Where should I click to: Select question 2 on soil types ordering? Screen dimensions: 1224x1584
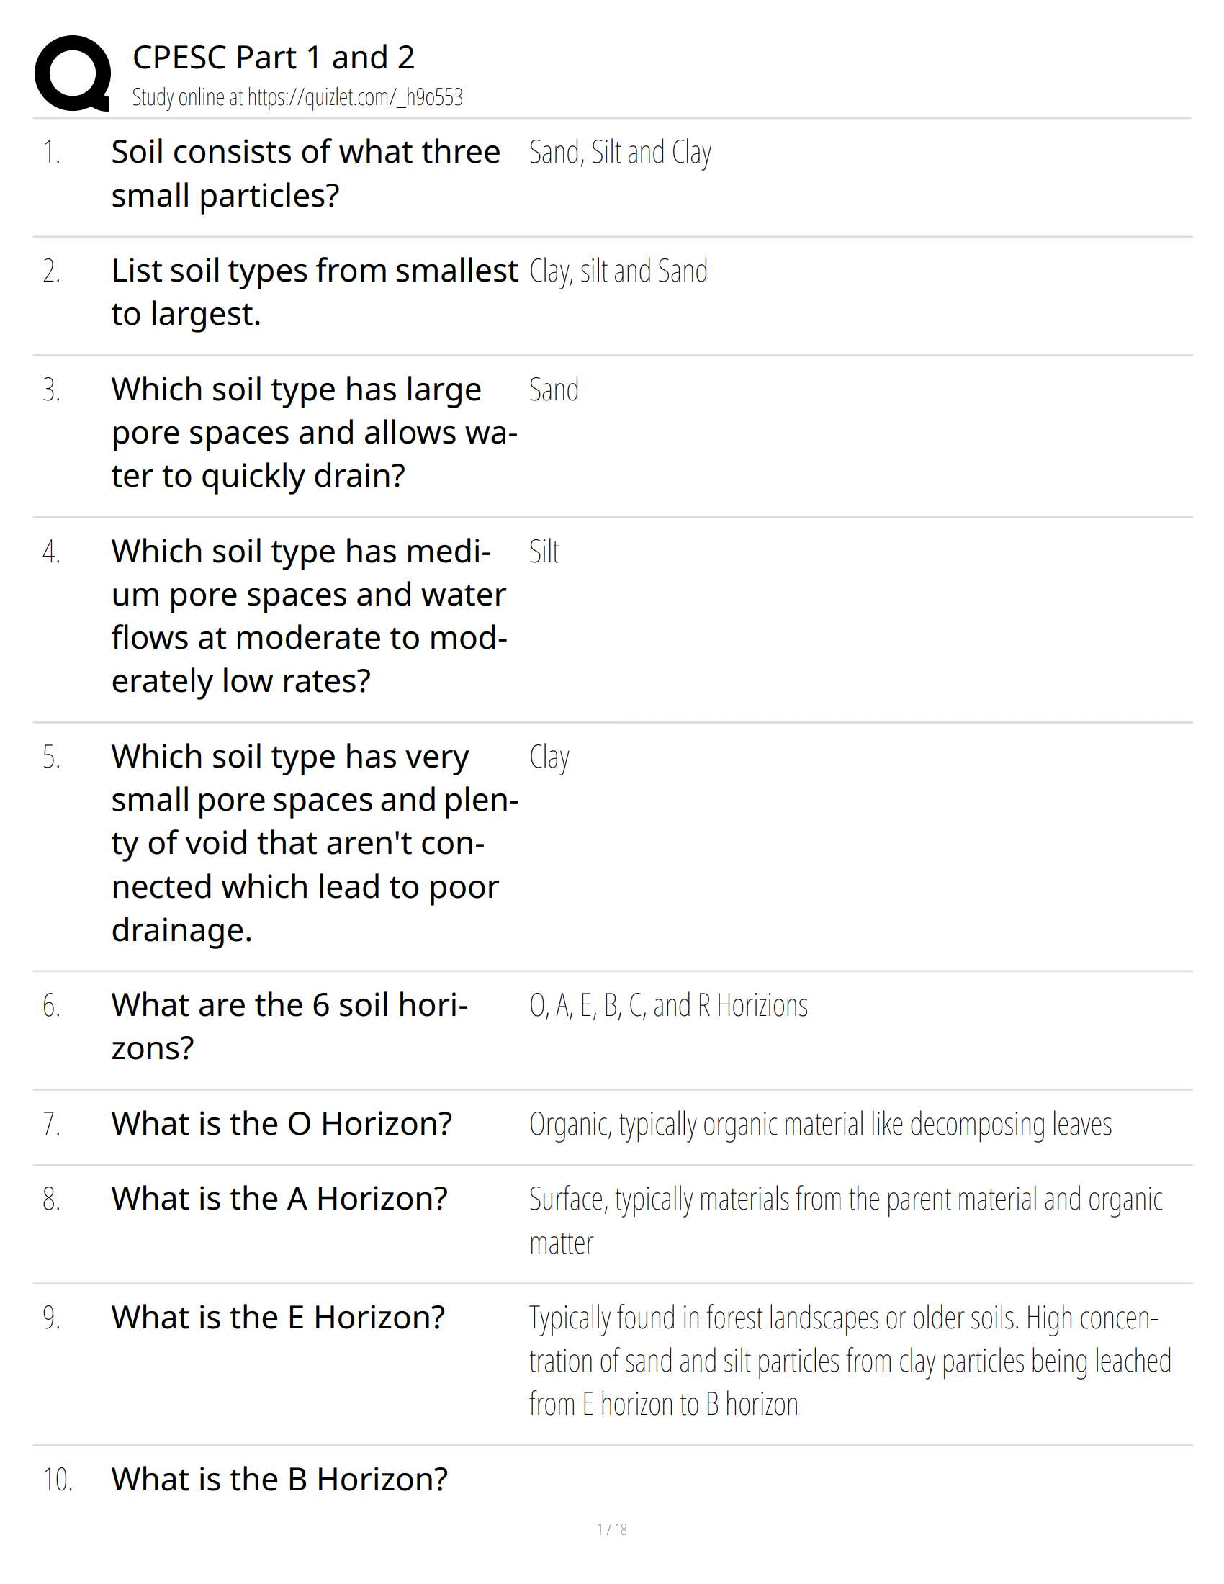point(314,292)
